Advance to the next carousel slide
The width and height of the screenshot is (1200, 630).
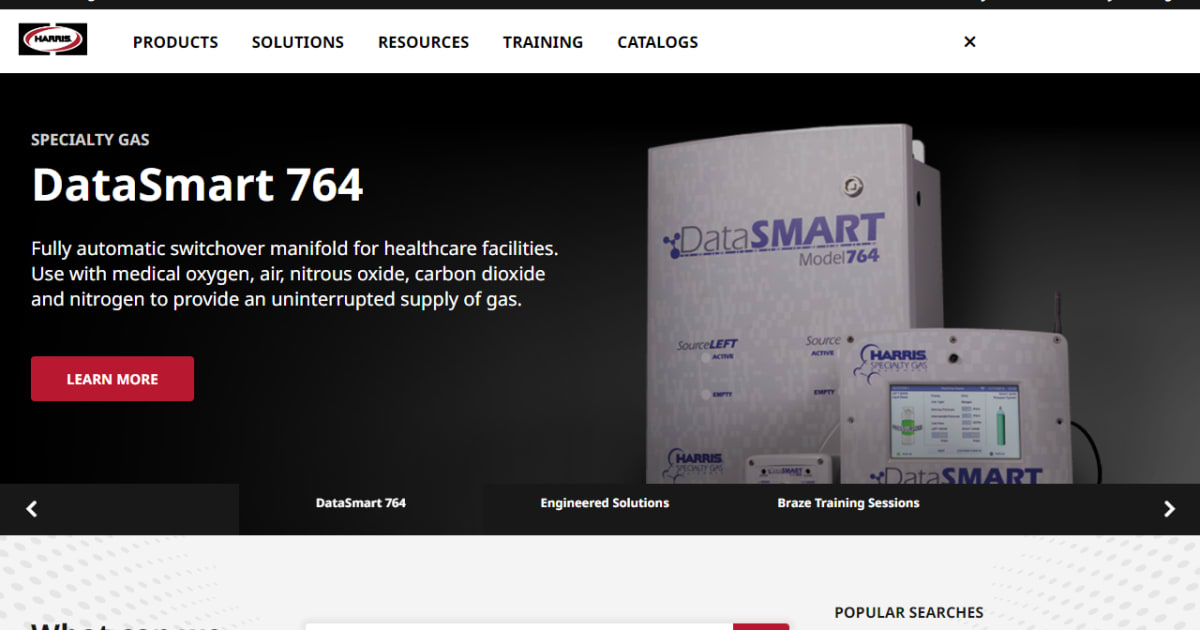[1169, 509]
